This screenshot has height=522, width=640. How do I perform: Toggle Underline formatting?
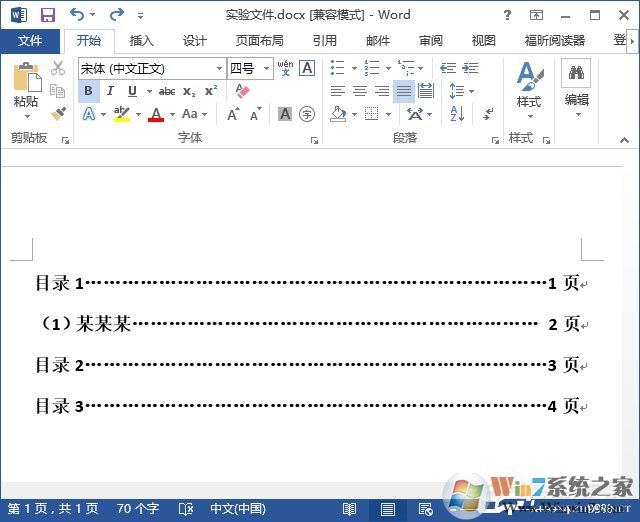[132, 91]
